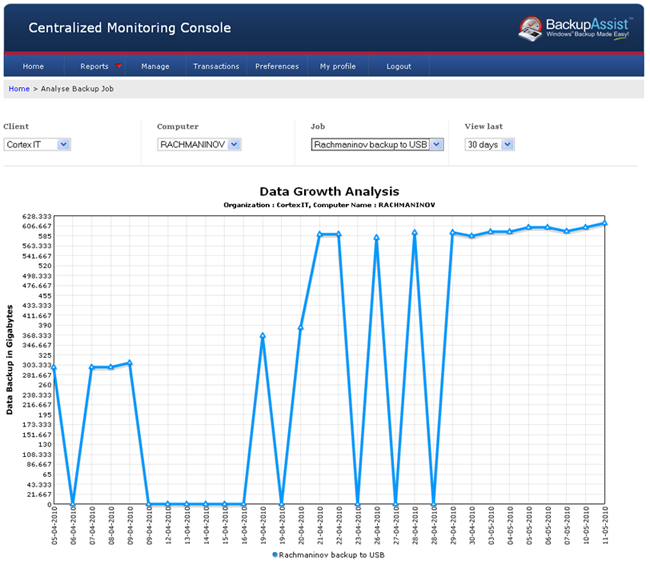Click the data point at 11-05-2010

pyautogui.click(x=605, y=223)
